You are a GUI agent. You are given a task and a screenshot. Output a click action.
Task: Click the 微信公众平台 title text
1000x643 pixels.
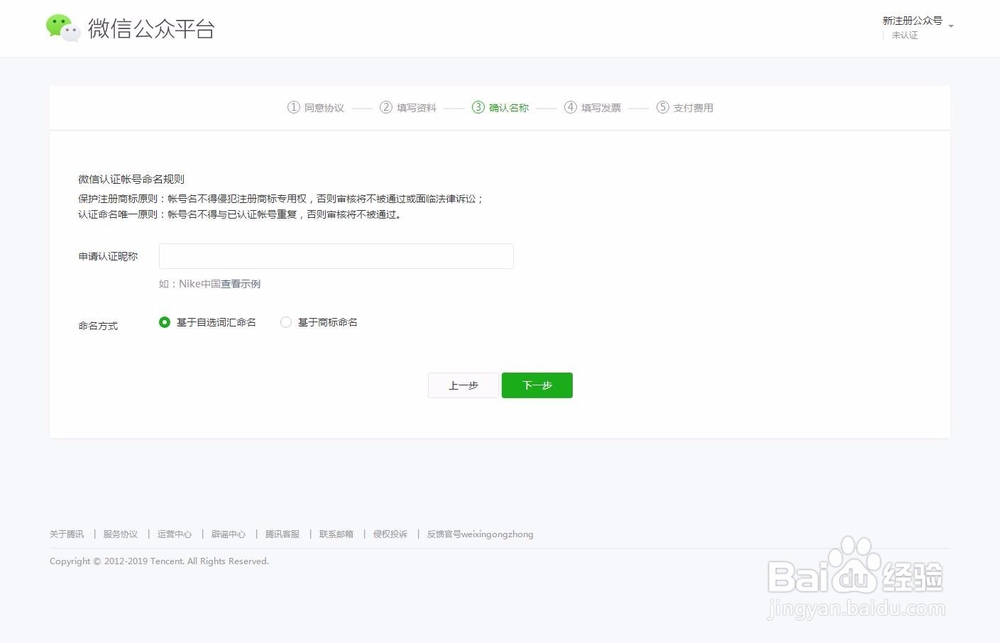coord(151,29)
